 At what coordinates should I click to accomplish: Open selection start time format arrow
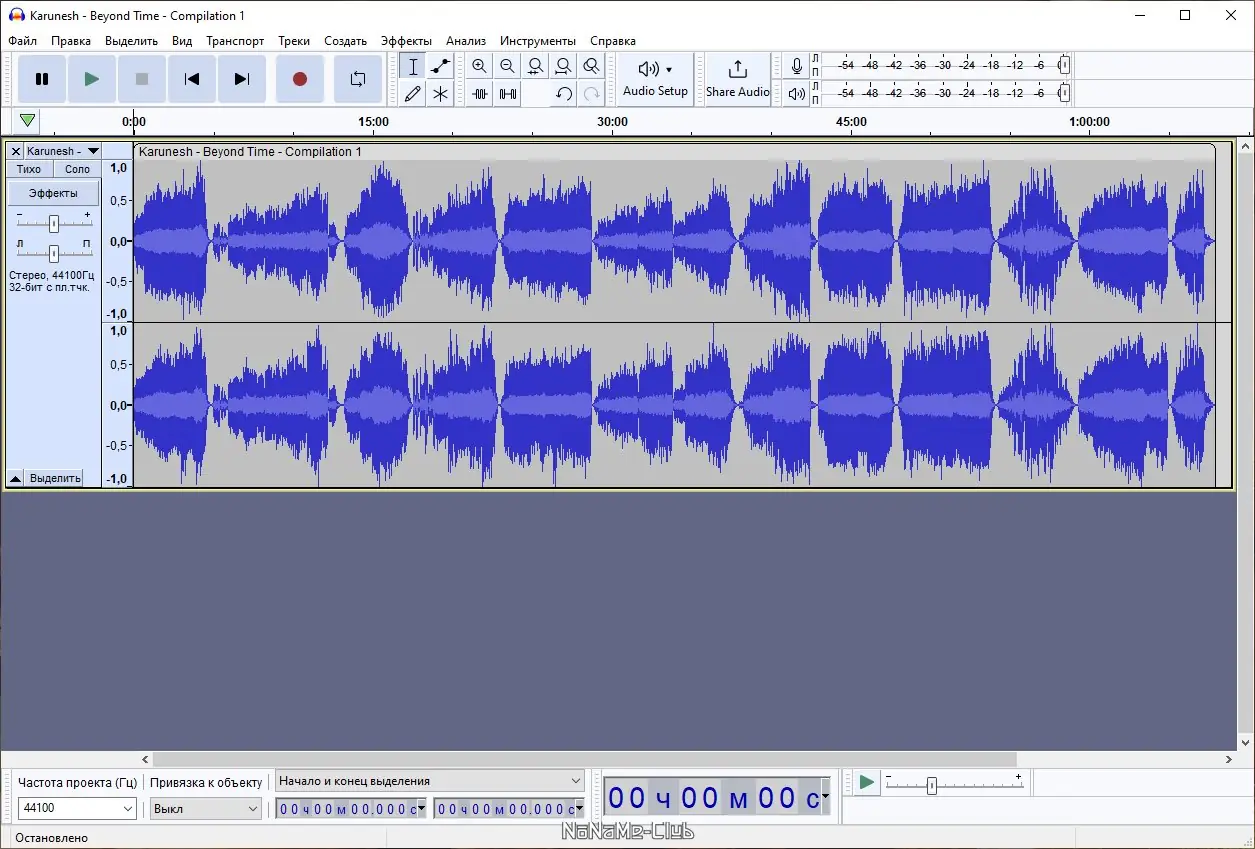point(421,808)
